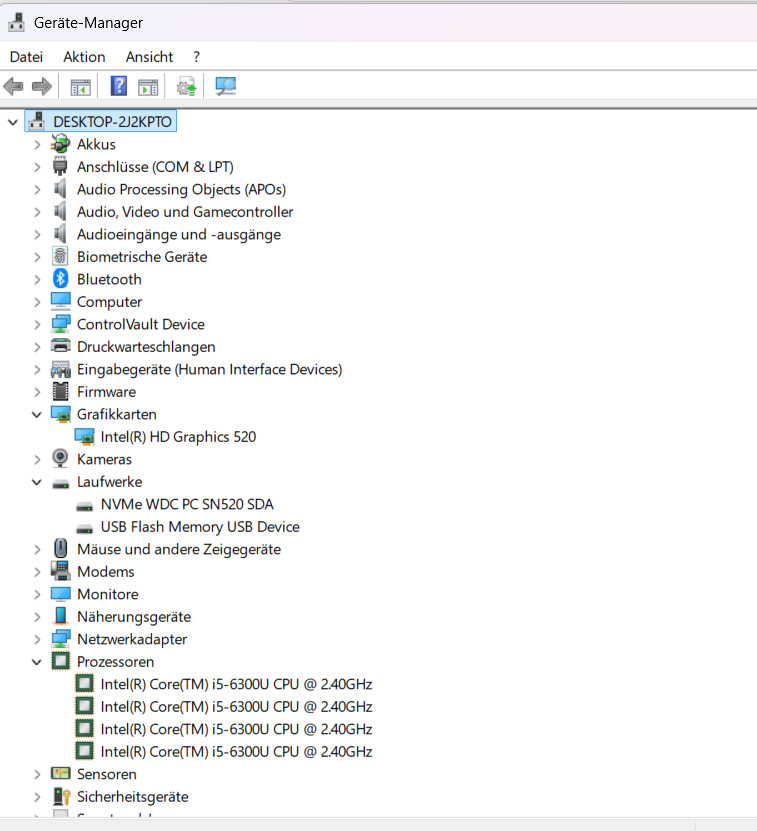Screen dimensions: 757x831
Task: Select Intel(R) HD Graphics 520 entry text
Action: [178, 437]
